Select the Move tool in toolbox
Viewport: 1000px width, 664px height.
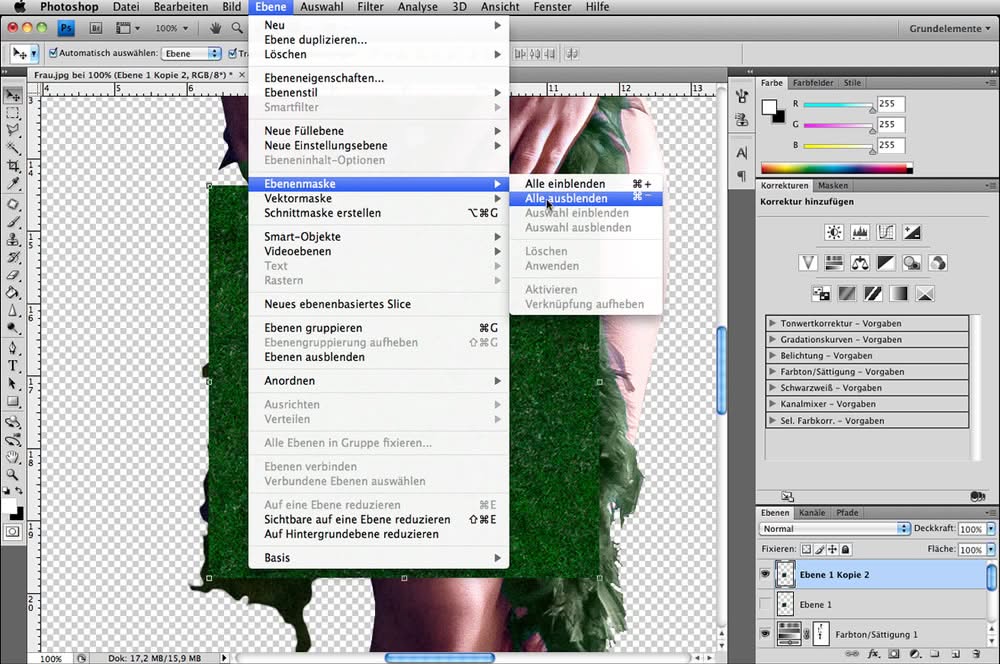click(13, 96)
